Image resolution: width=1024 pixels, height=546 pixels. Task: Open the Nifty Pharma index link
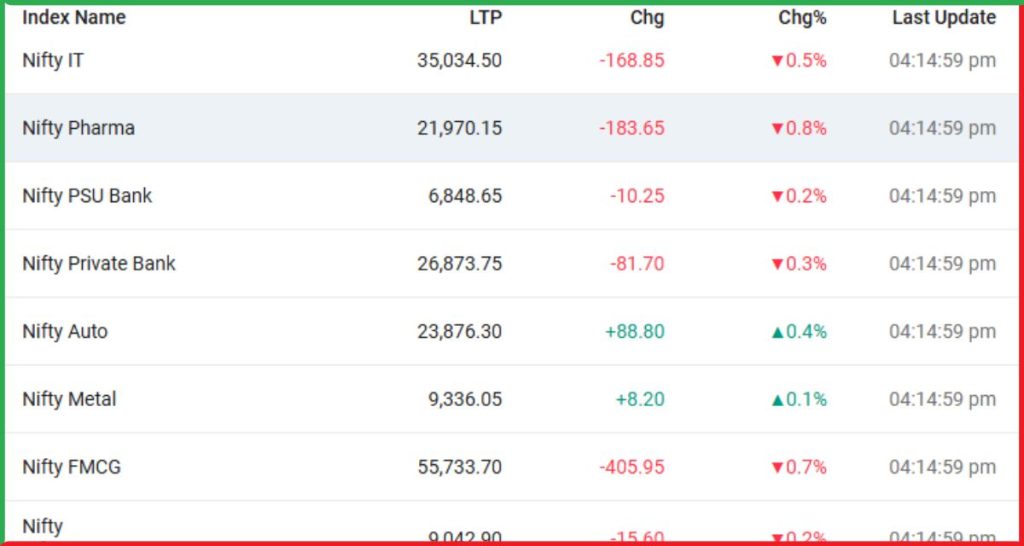(78, 128)
